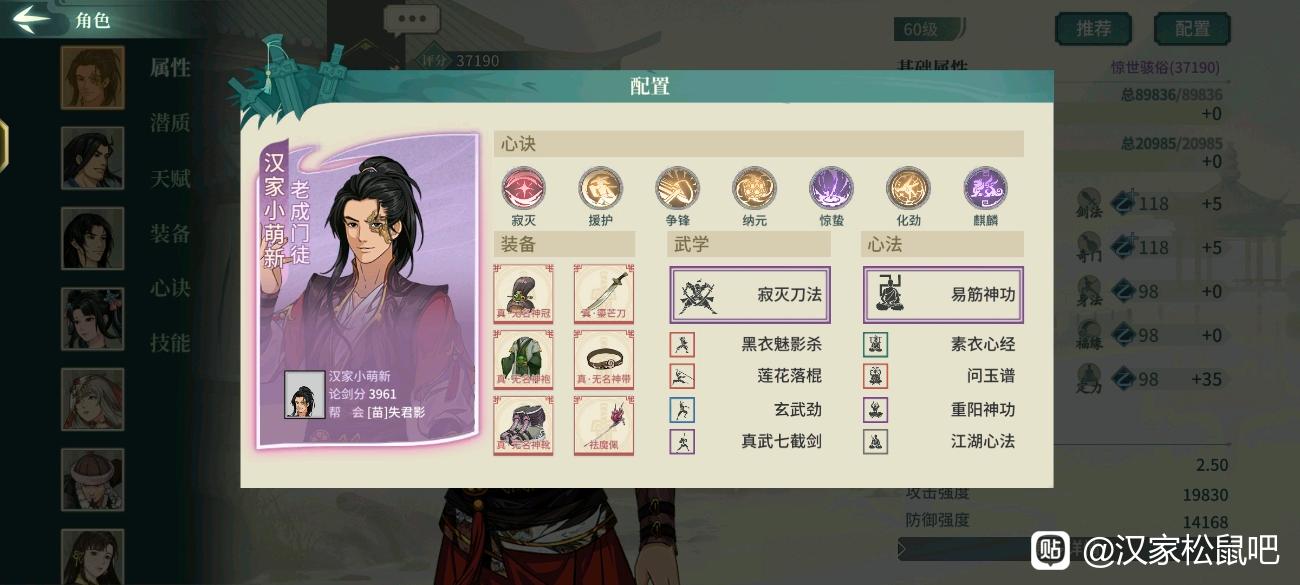Switch to the 心诀 sidebar tab
Screen dimensions: 1300x585
(x=170, y=288)
